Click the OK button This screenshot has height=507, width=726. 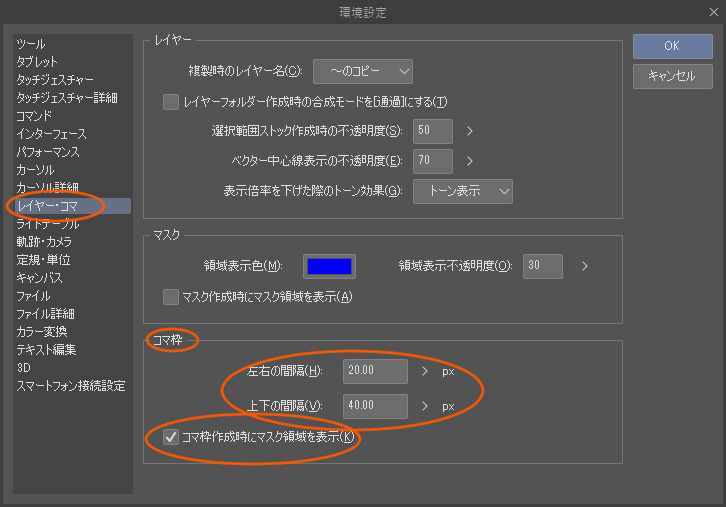click(x=671, y=46)
